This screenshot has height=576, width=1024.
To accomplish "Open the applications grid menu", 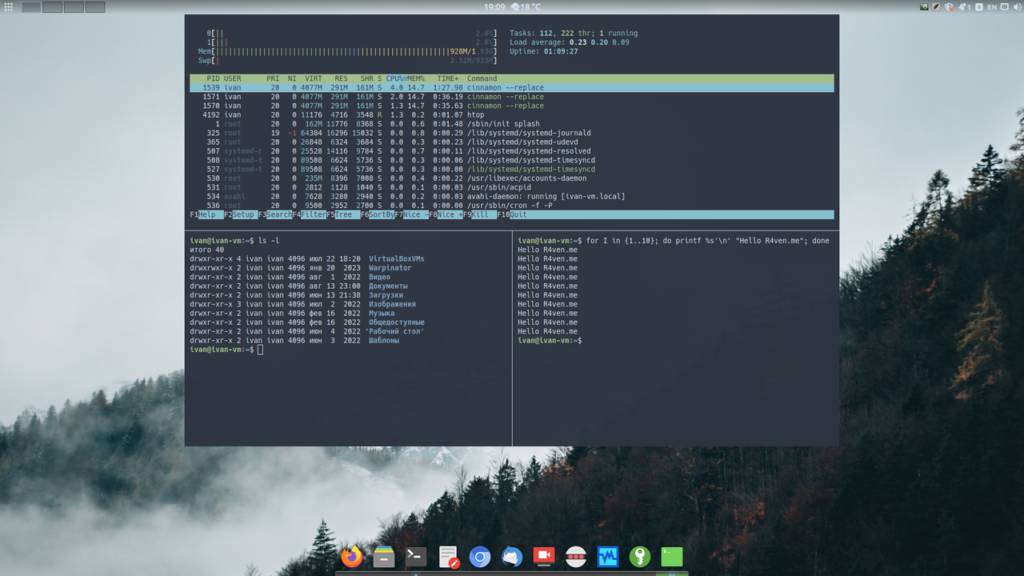I will pyautogui.click(x=9, y=7).
